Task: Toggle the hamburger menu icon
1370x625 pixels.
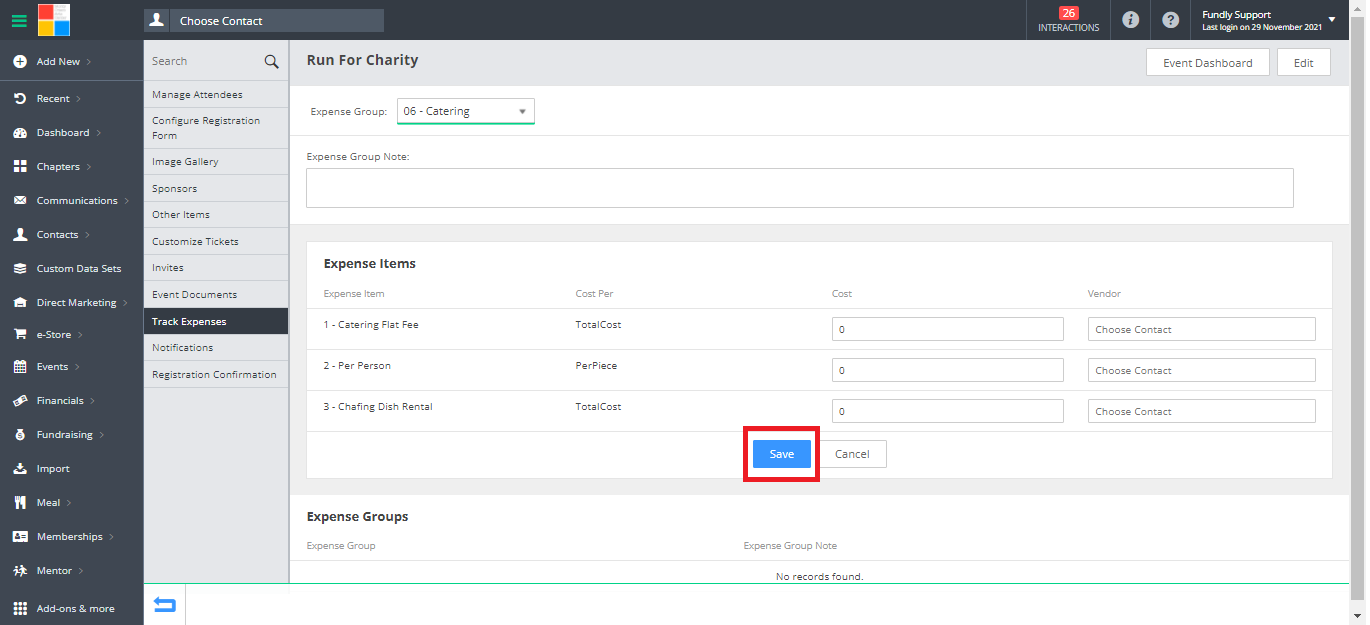Action: tap(19, 20)
